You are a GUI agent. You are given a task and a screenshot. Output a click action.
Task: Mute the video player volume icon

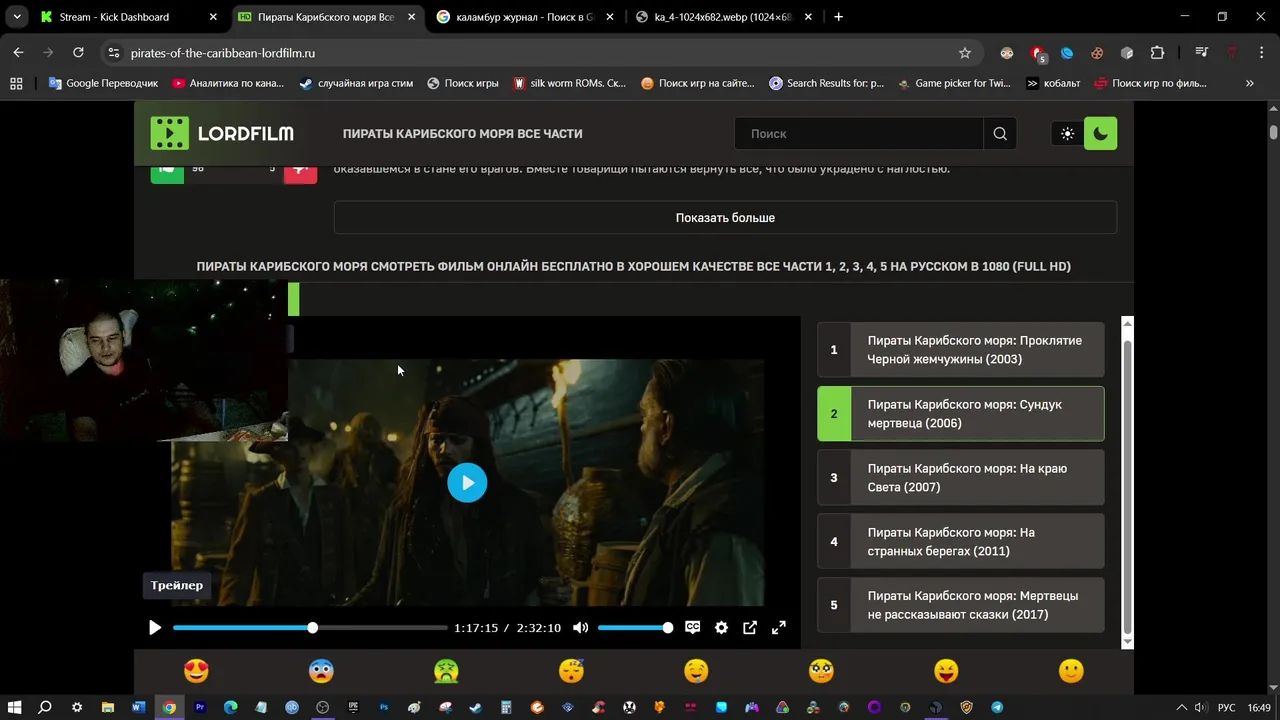[x=580, y=628]
